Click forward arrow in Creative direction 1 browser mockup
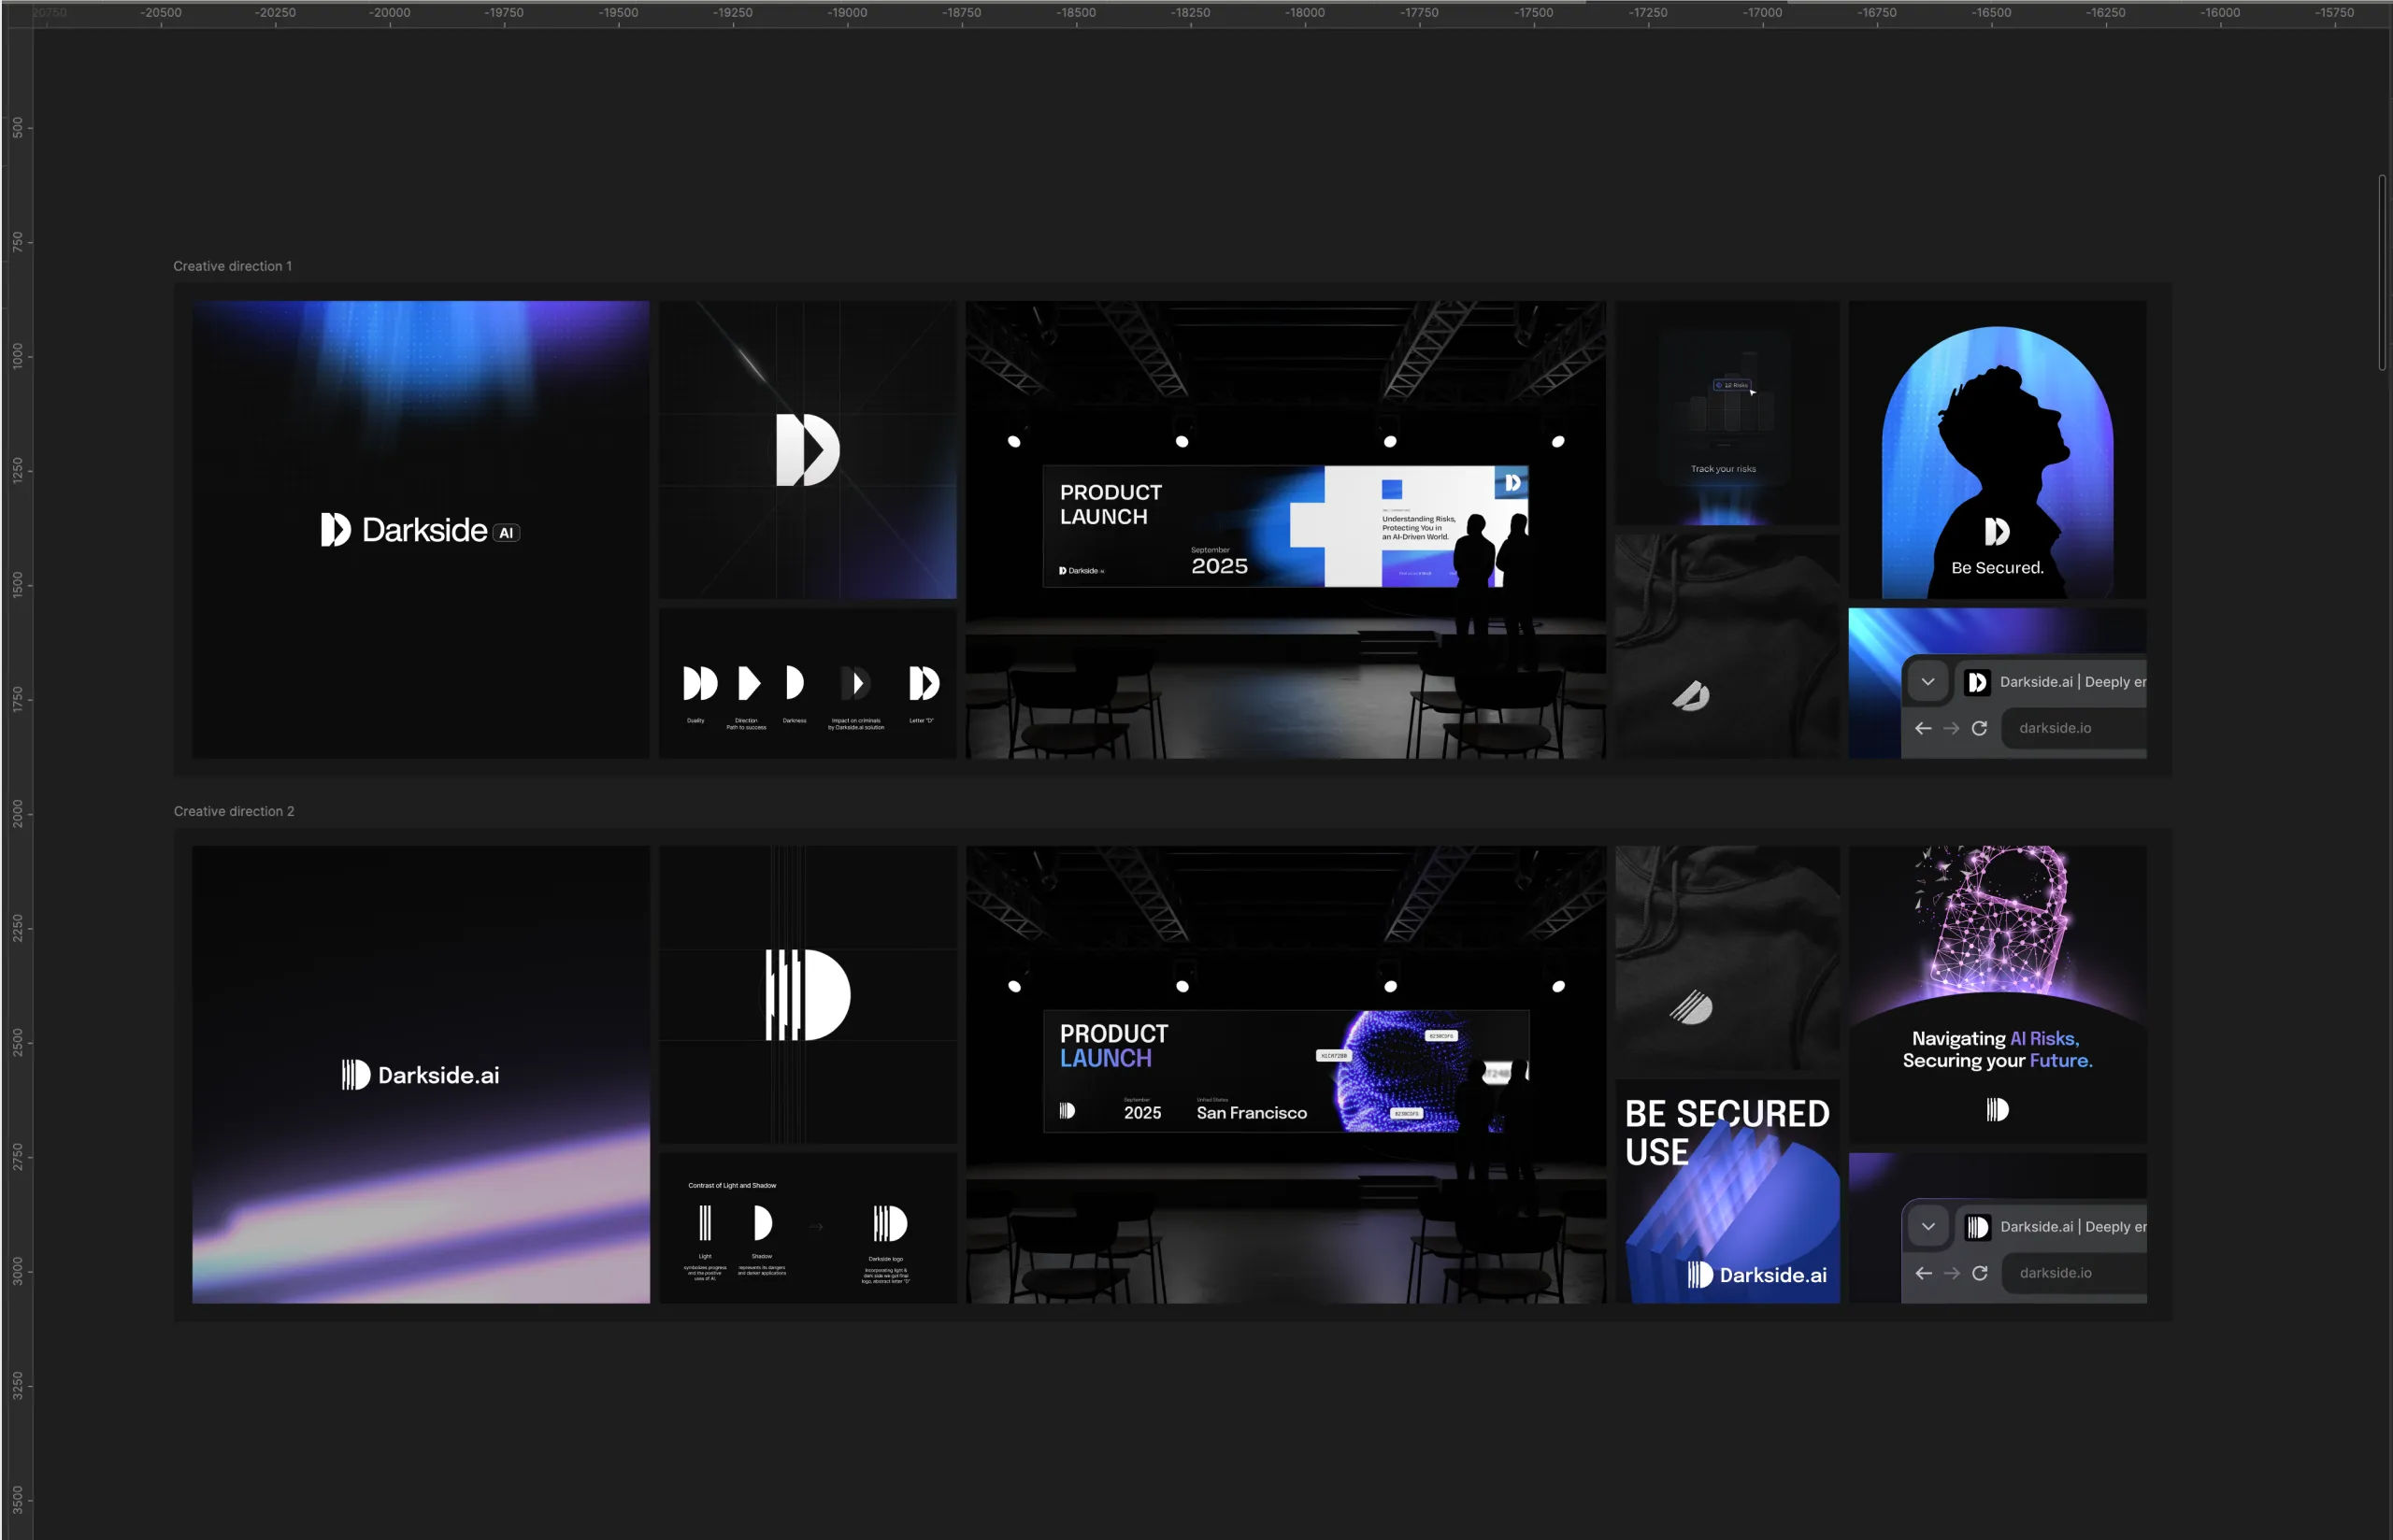Image resolution: width=2393 pixels, height=1540 pixels. pos(1950,728)
